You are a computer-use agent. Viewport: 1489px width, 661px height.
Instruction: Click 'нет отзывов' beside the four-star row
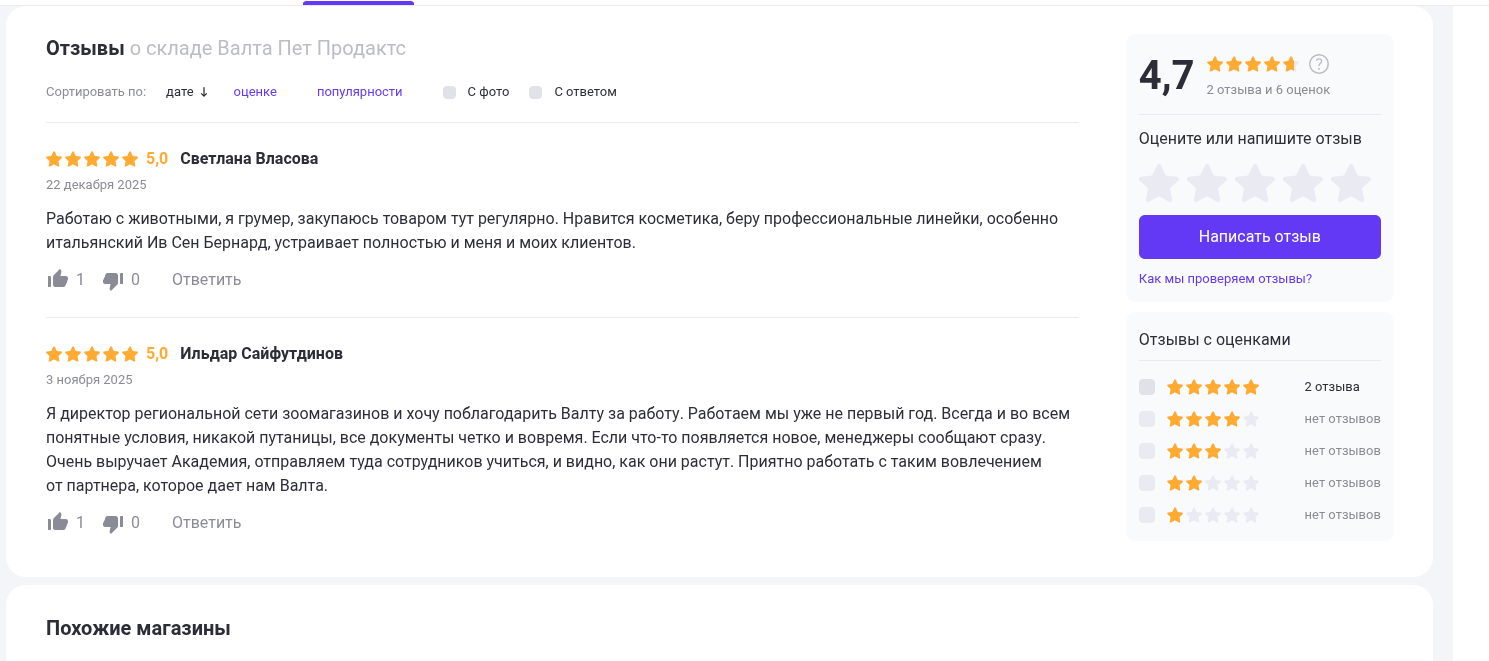1342,419
